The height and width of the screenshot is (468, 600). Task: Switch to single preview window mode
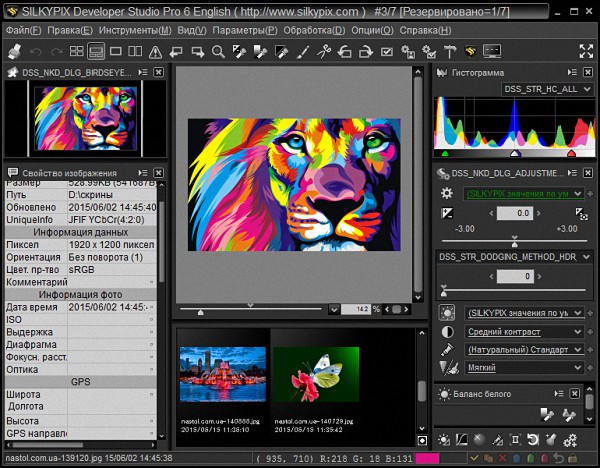coord(116,51)
